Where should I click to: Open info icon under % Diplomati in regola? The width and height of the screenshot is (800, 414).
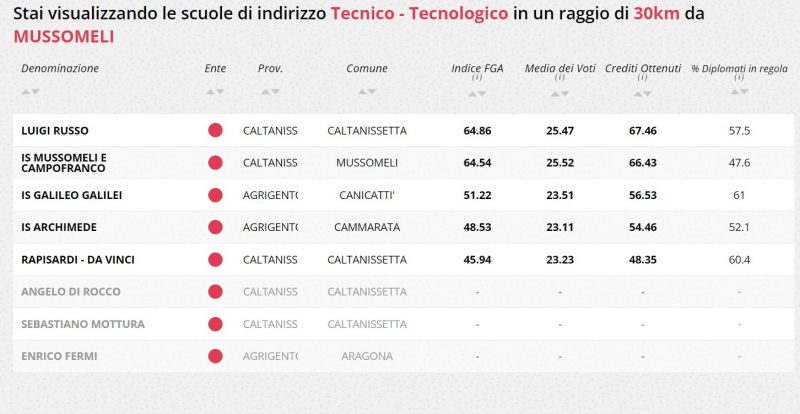(x=739, y=78)
